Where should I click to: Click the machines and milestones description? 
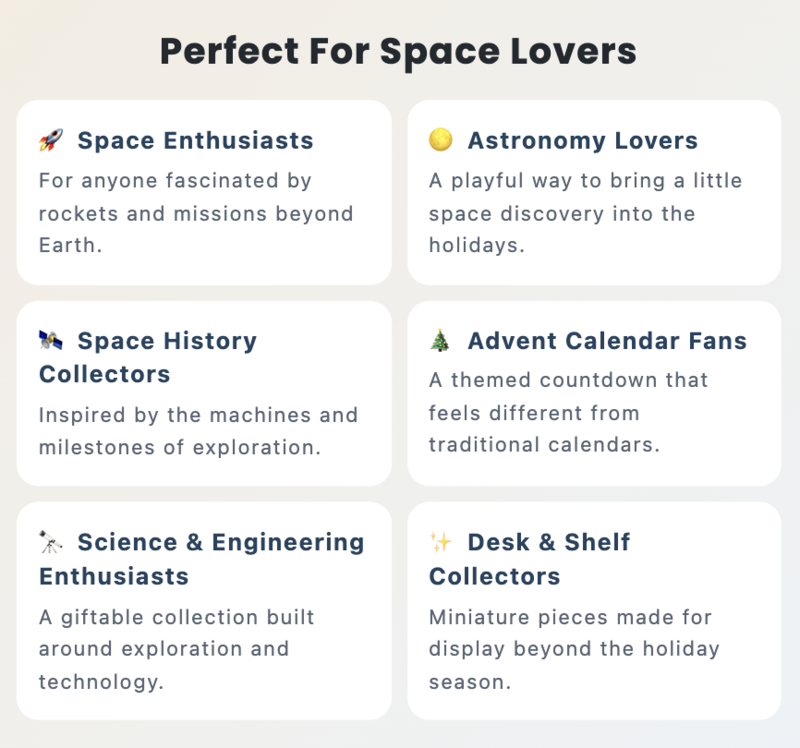198,431
